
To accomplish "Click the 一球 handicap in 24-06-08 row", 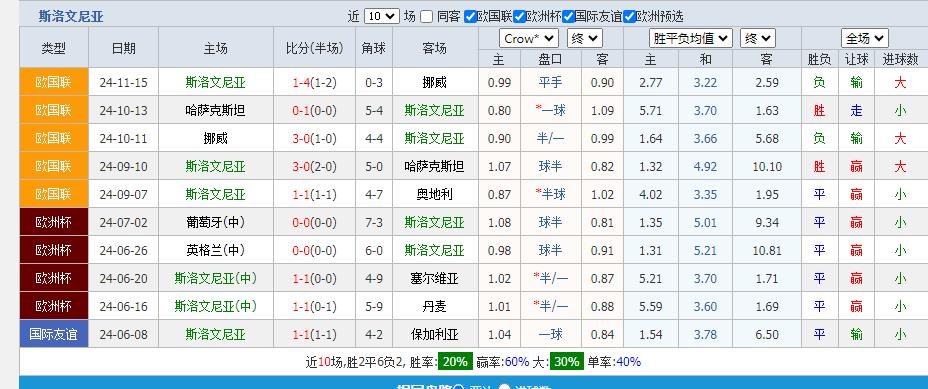I will [550, 335].
